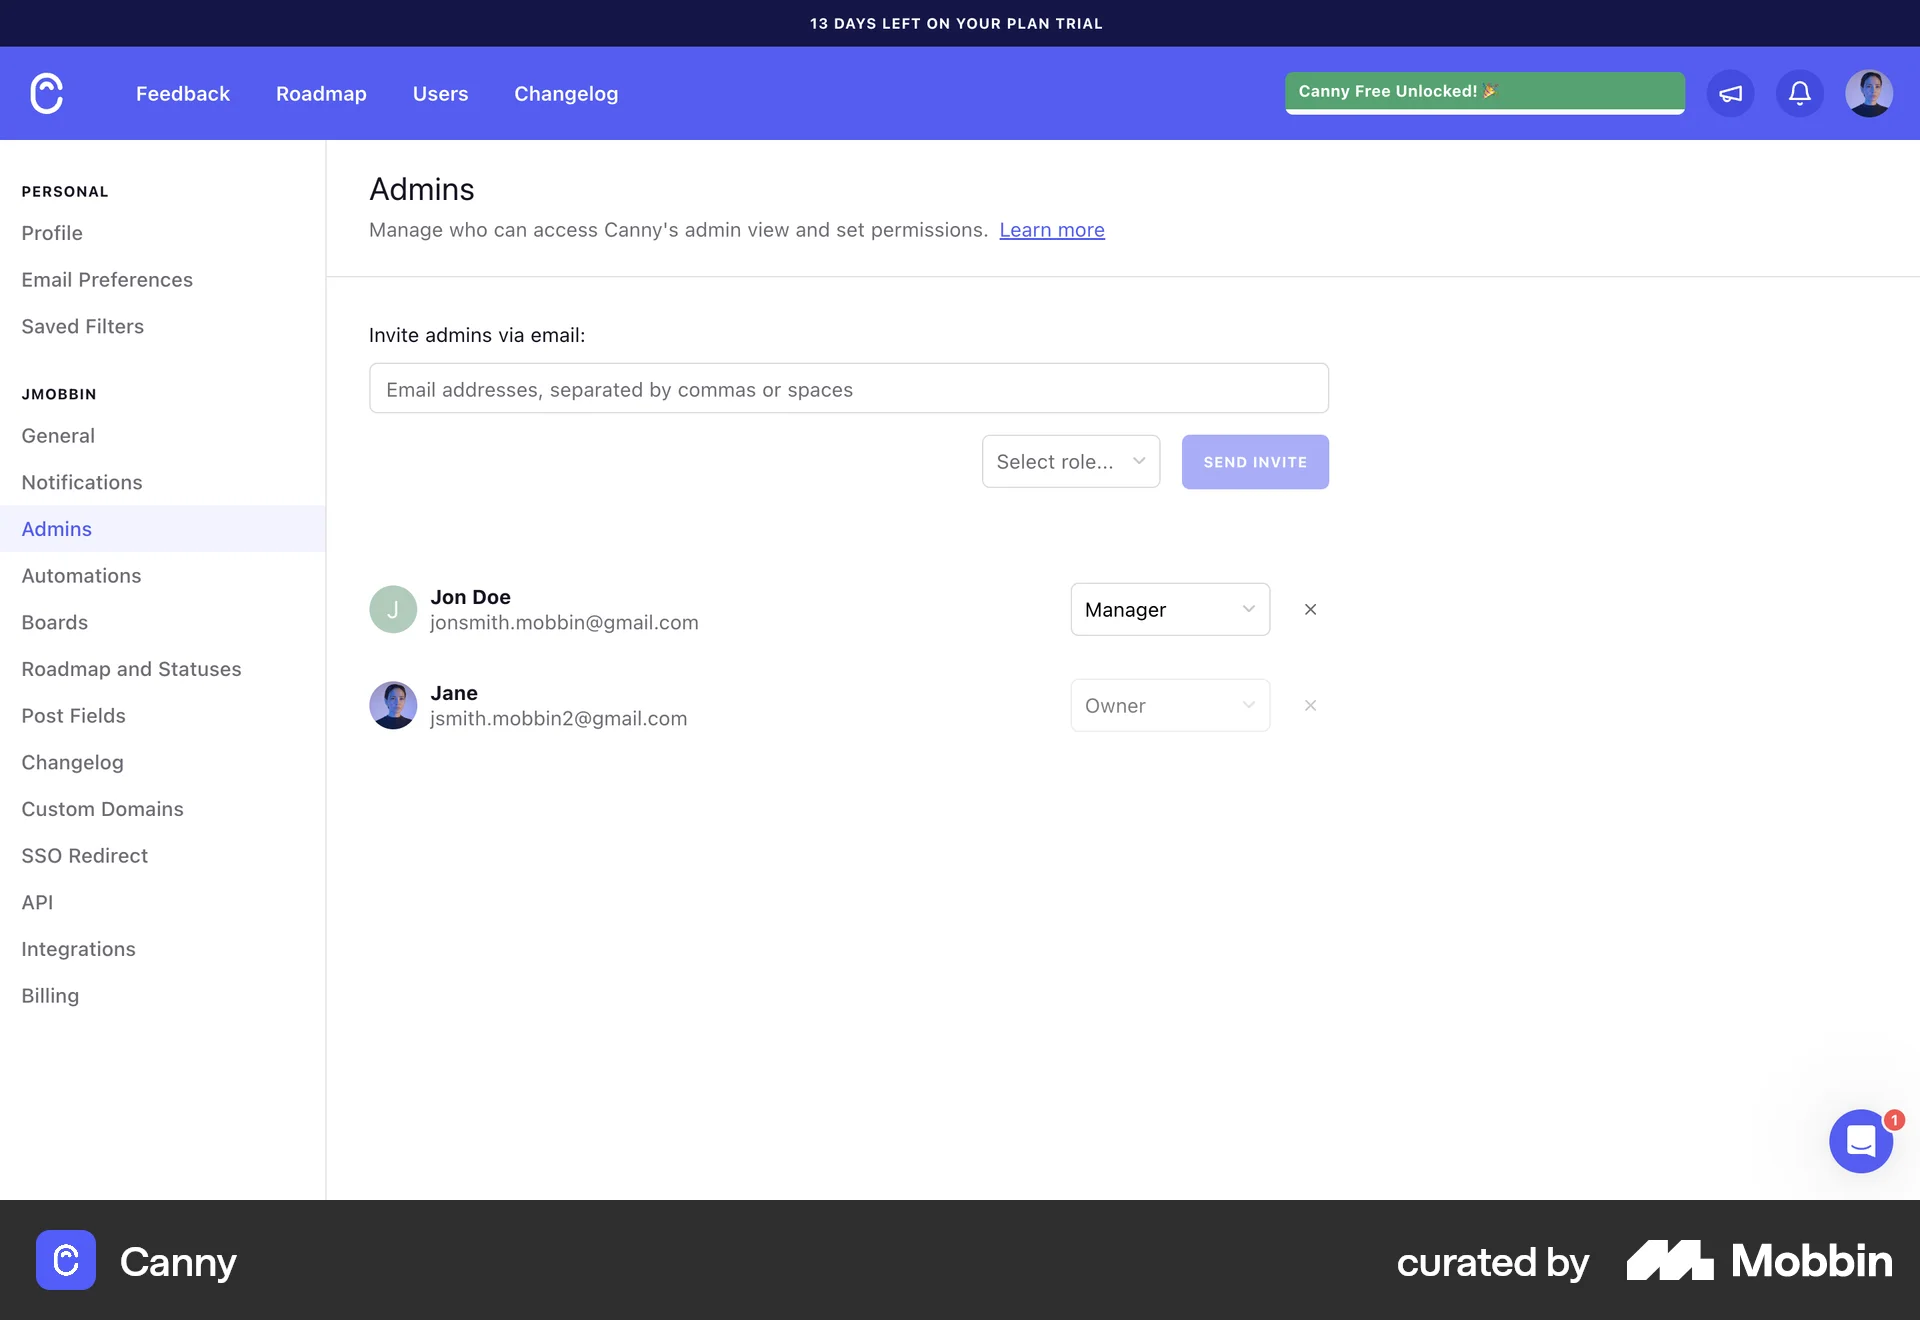Click the Mobbin logo in the footer
The height and width of the screenshot is (1320, 1920).
(x=1758, y=1261)
